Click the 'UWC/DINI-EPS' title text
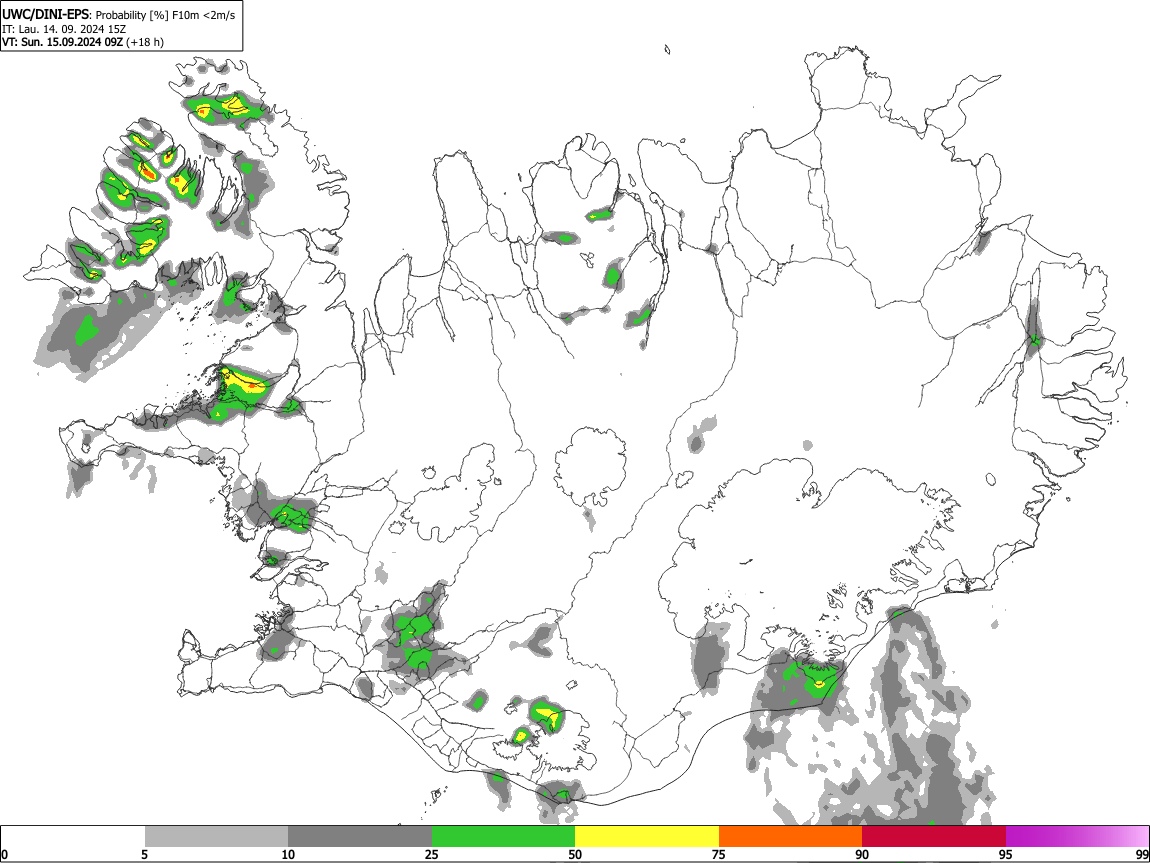 coord(46,15)
